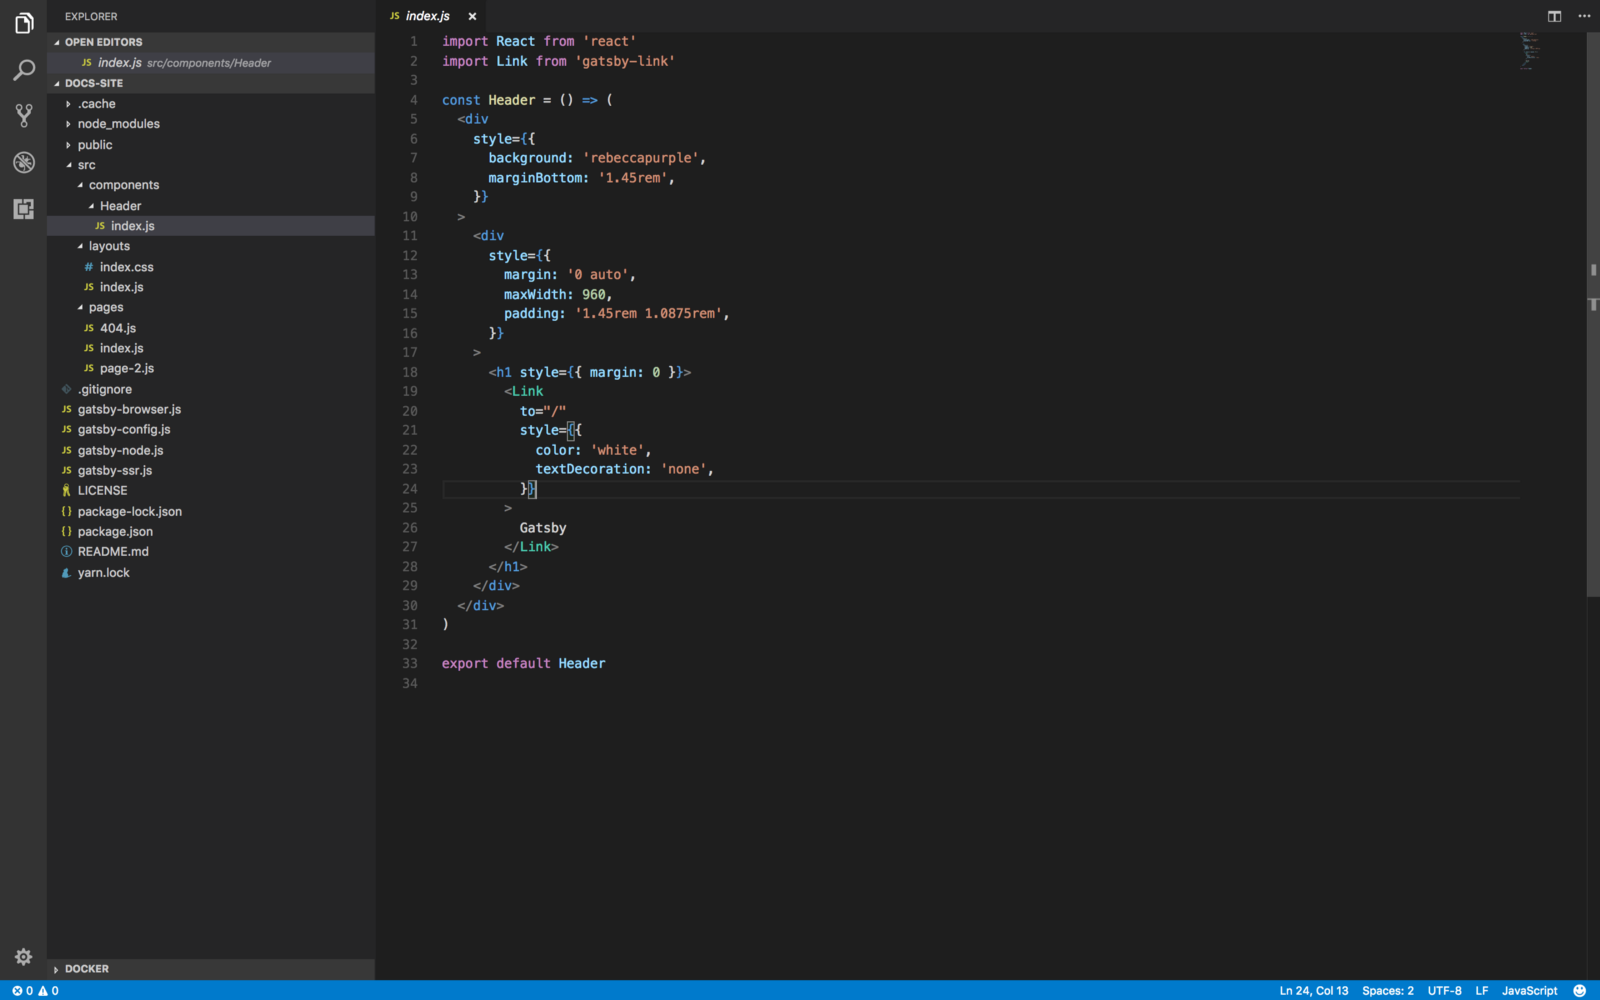The height and width of the screenshot is (1000, 1600).
Task: Expand the node_modules folder
Action: point(118,124)
